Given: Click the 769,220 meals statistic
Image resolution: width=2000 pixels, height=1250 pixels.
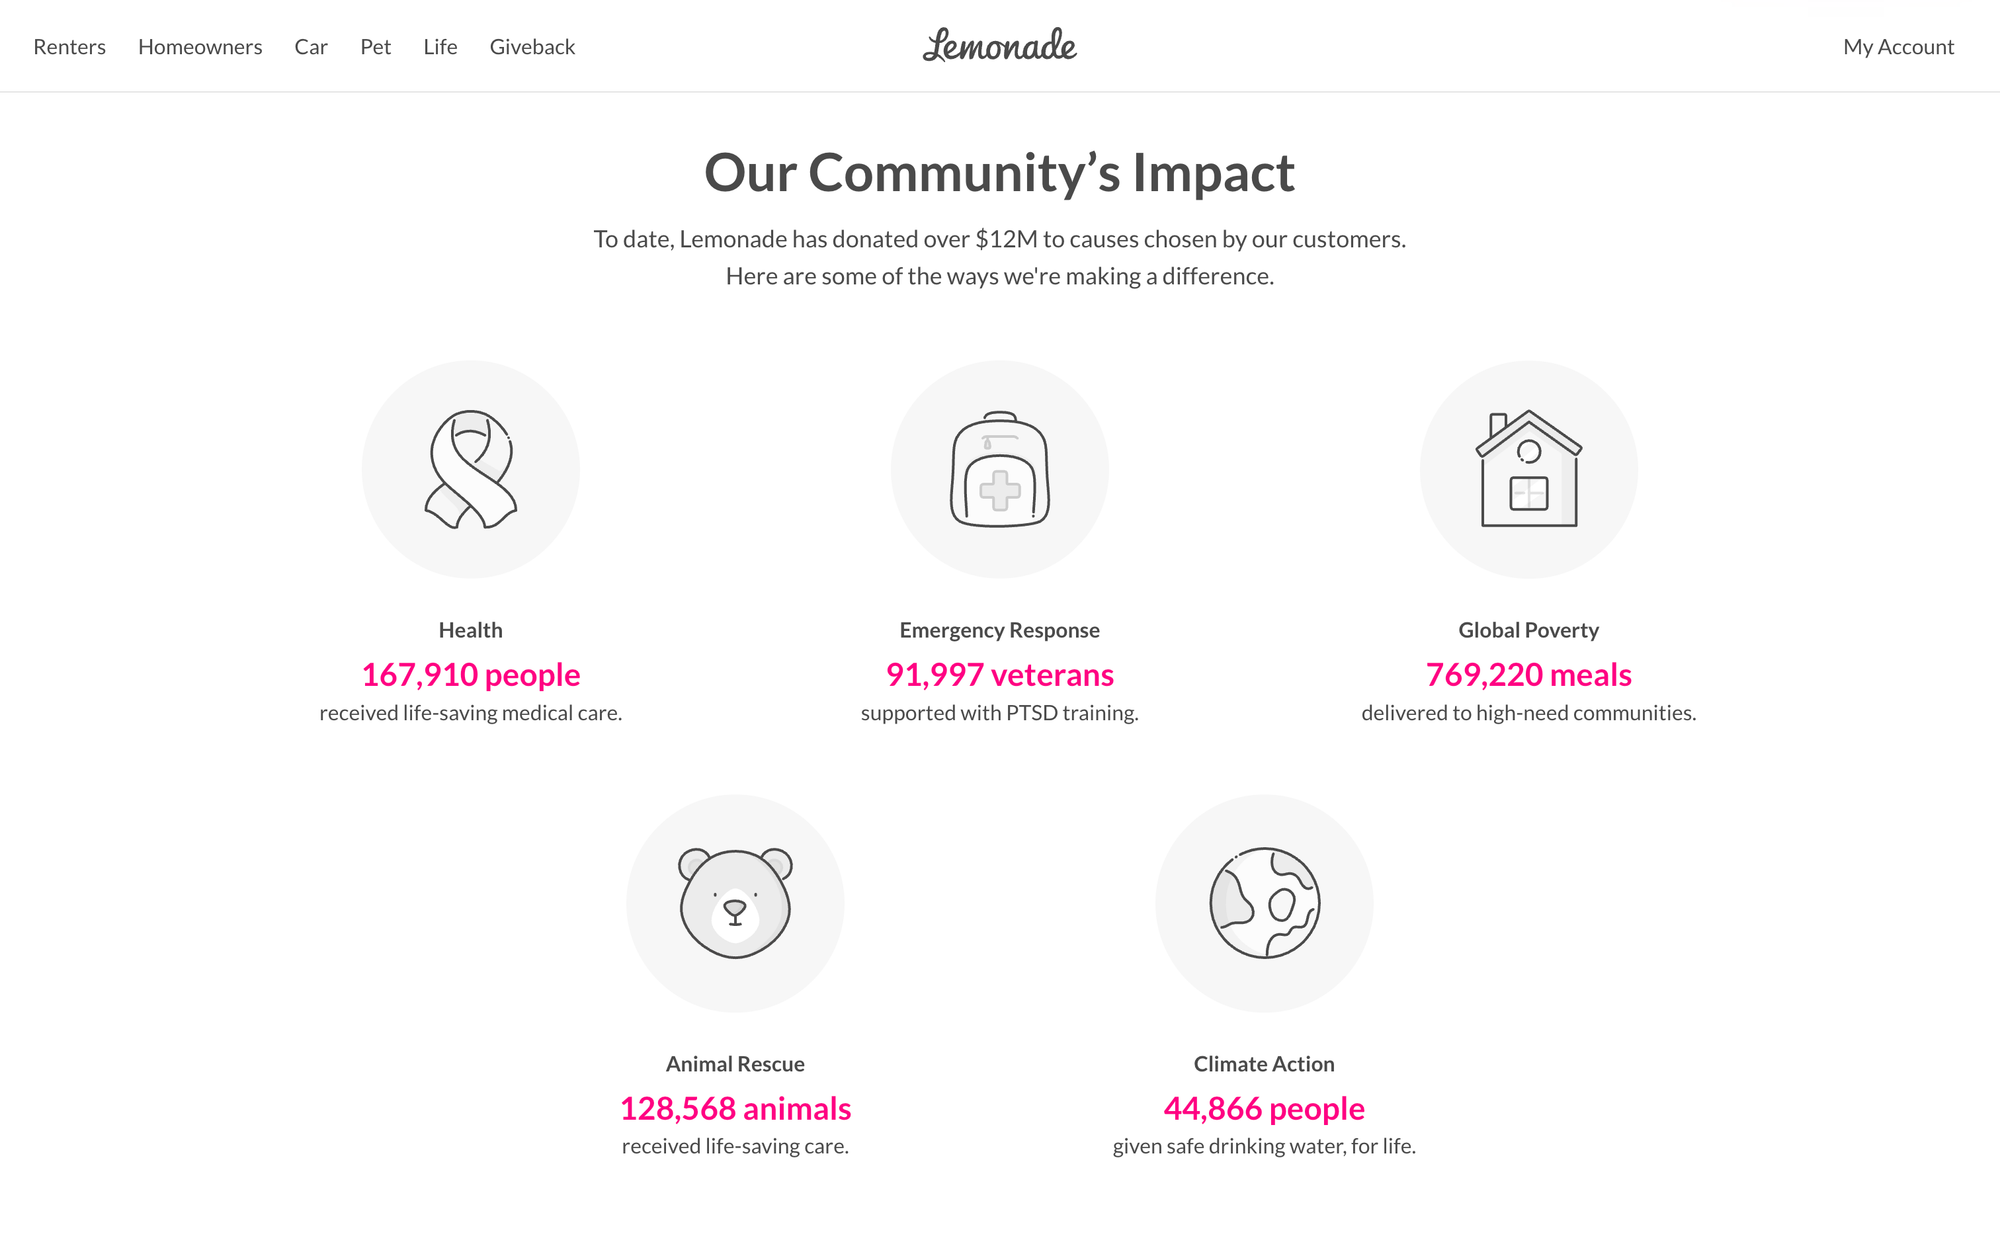Looking at the screenshot, I should (x=1528, y=675).
